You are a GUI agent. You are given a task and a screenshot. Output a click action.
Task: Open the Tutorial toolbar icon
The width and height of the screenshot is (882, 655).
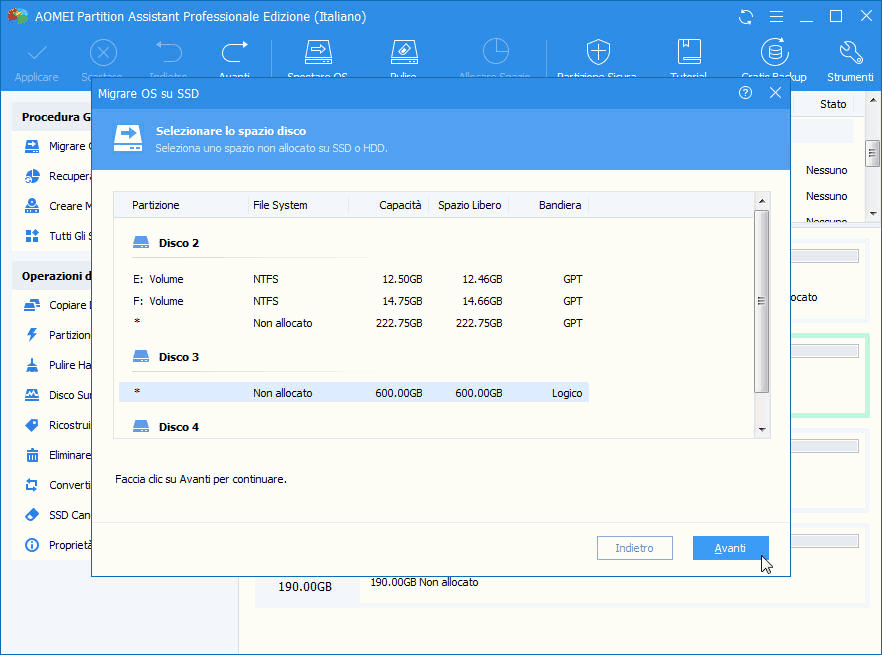click(688, 53)
